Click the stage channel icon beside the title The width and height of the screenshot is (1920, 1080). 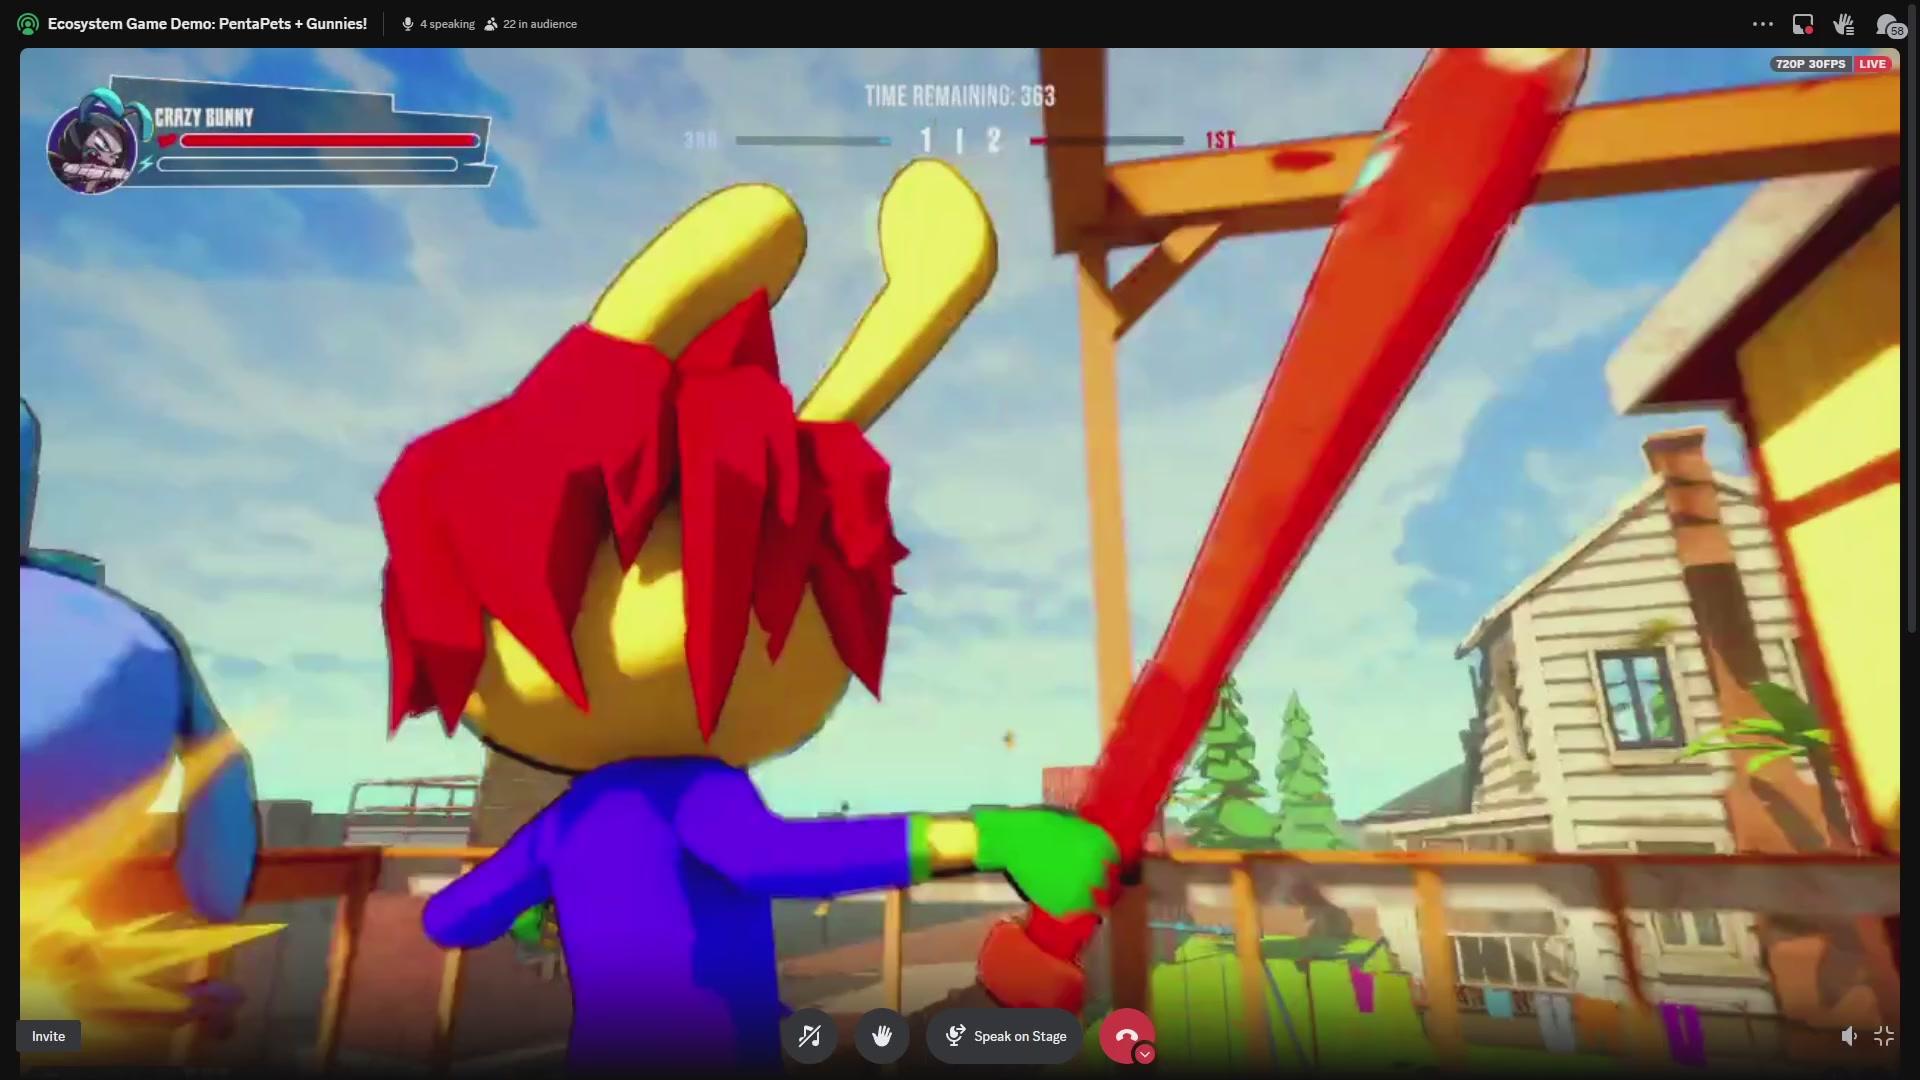pos(28,24)
